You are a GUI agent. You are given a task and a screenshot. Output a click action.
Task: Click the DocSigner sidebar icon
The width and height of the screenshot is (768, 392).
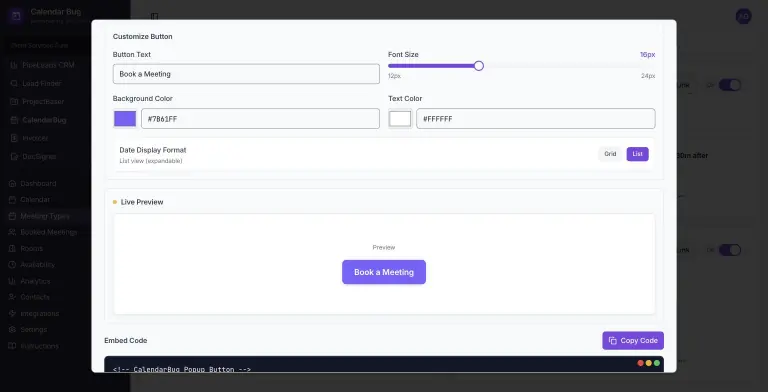coord(14,156)
